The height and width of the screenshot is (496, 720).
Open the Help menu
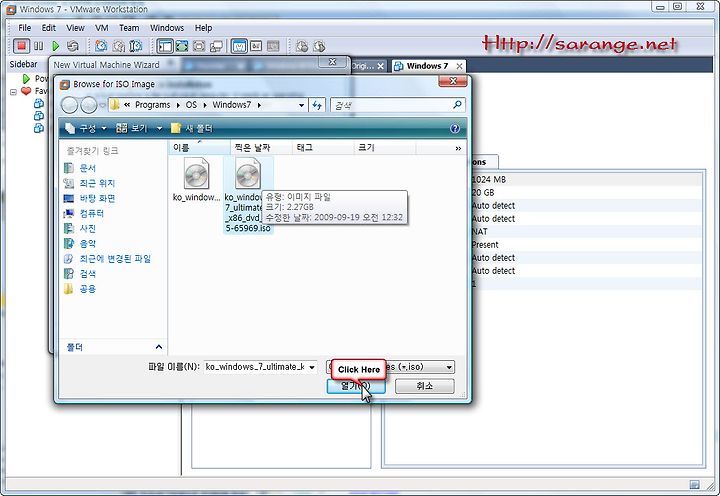[x=203, y=28]
